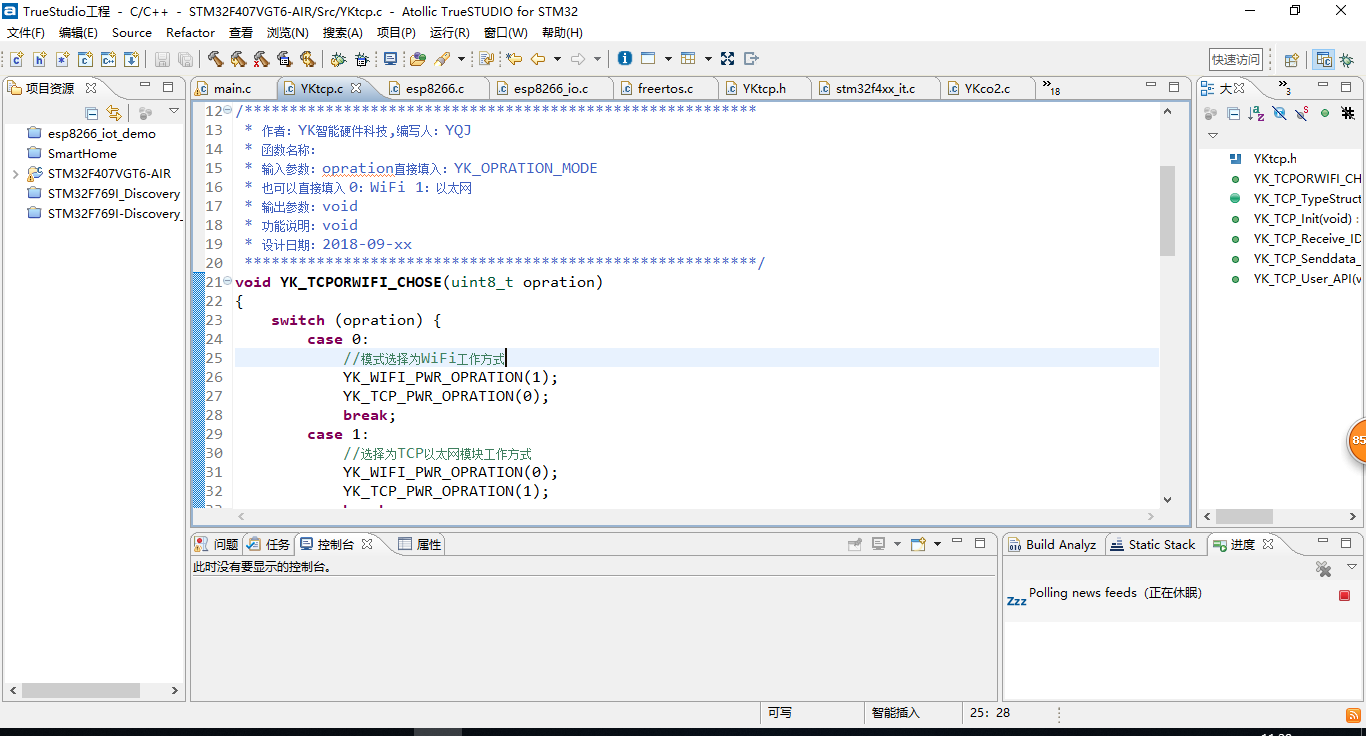Open the 问题 (Problems) tab

(217, 544)
